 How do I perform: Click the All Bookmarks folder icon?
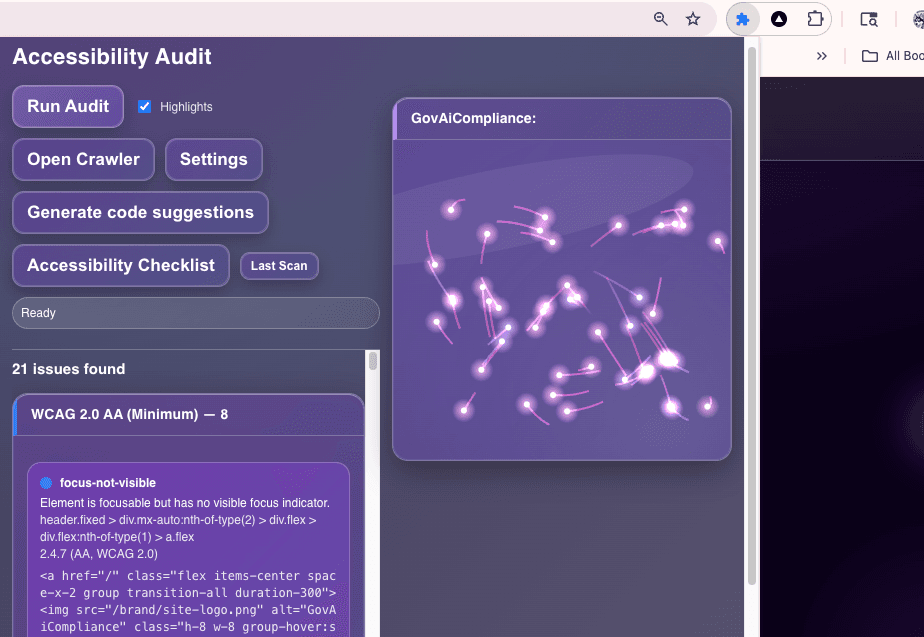[x=869, y=55]
